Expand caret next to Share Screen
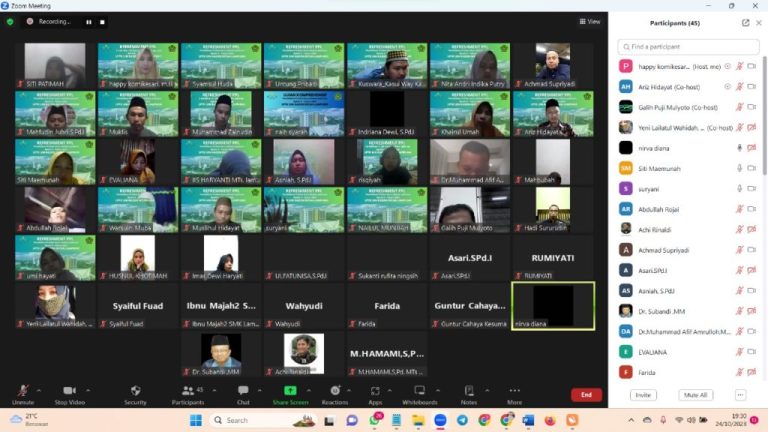Screen dimensions: 768x432 point(309,390)
